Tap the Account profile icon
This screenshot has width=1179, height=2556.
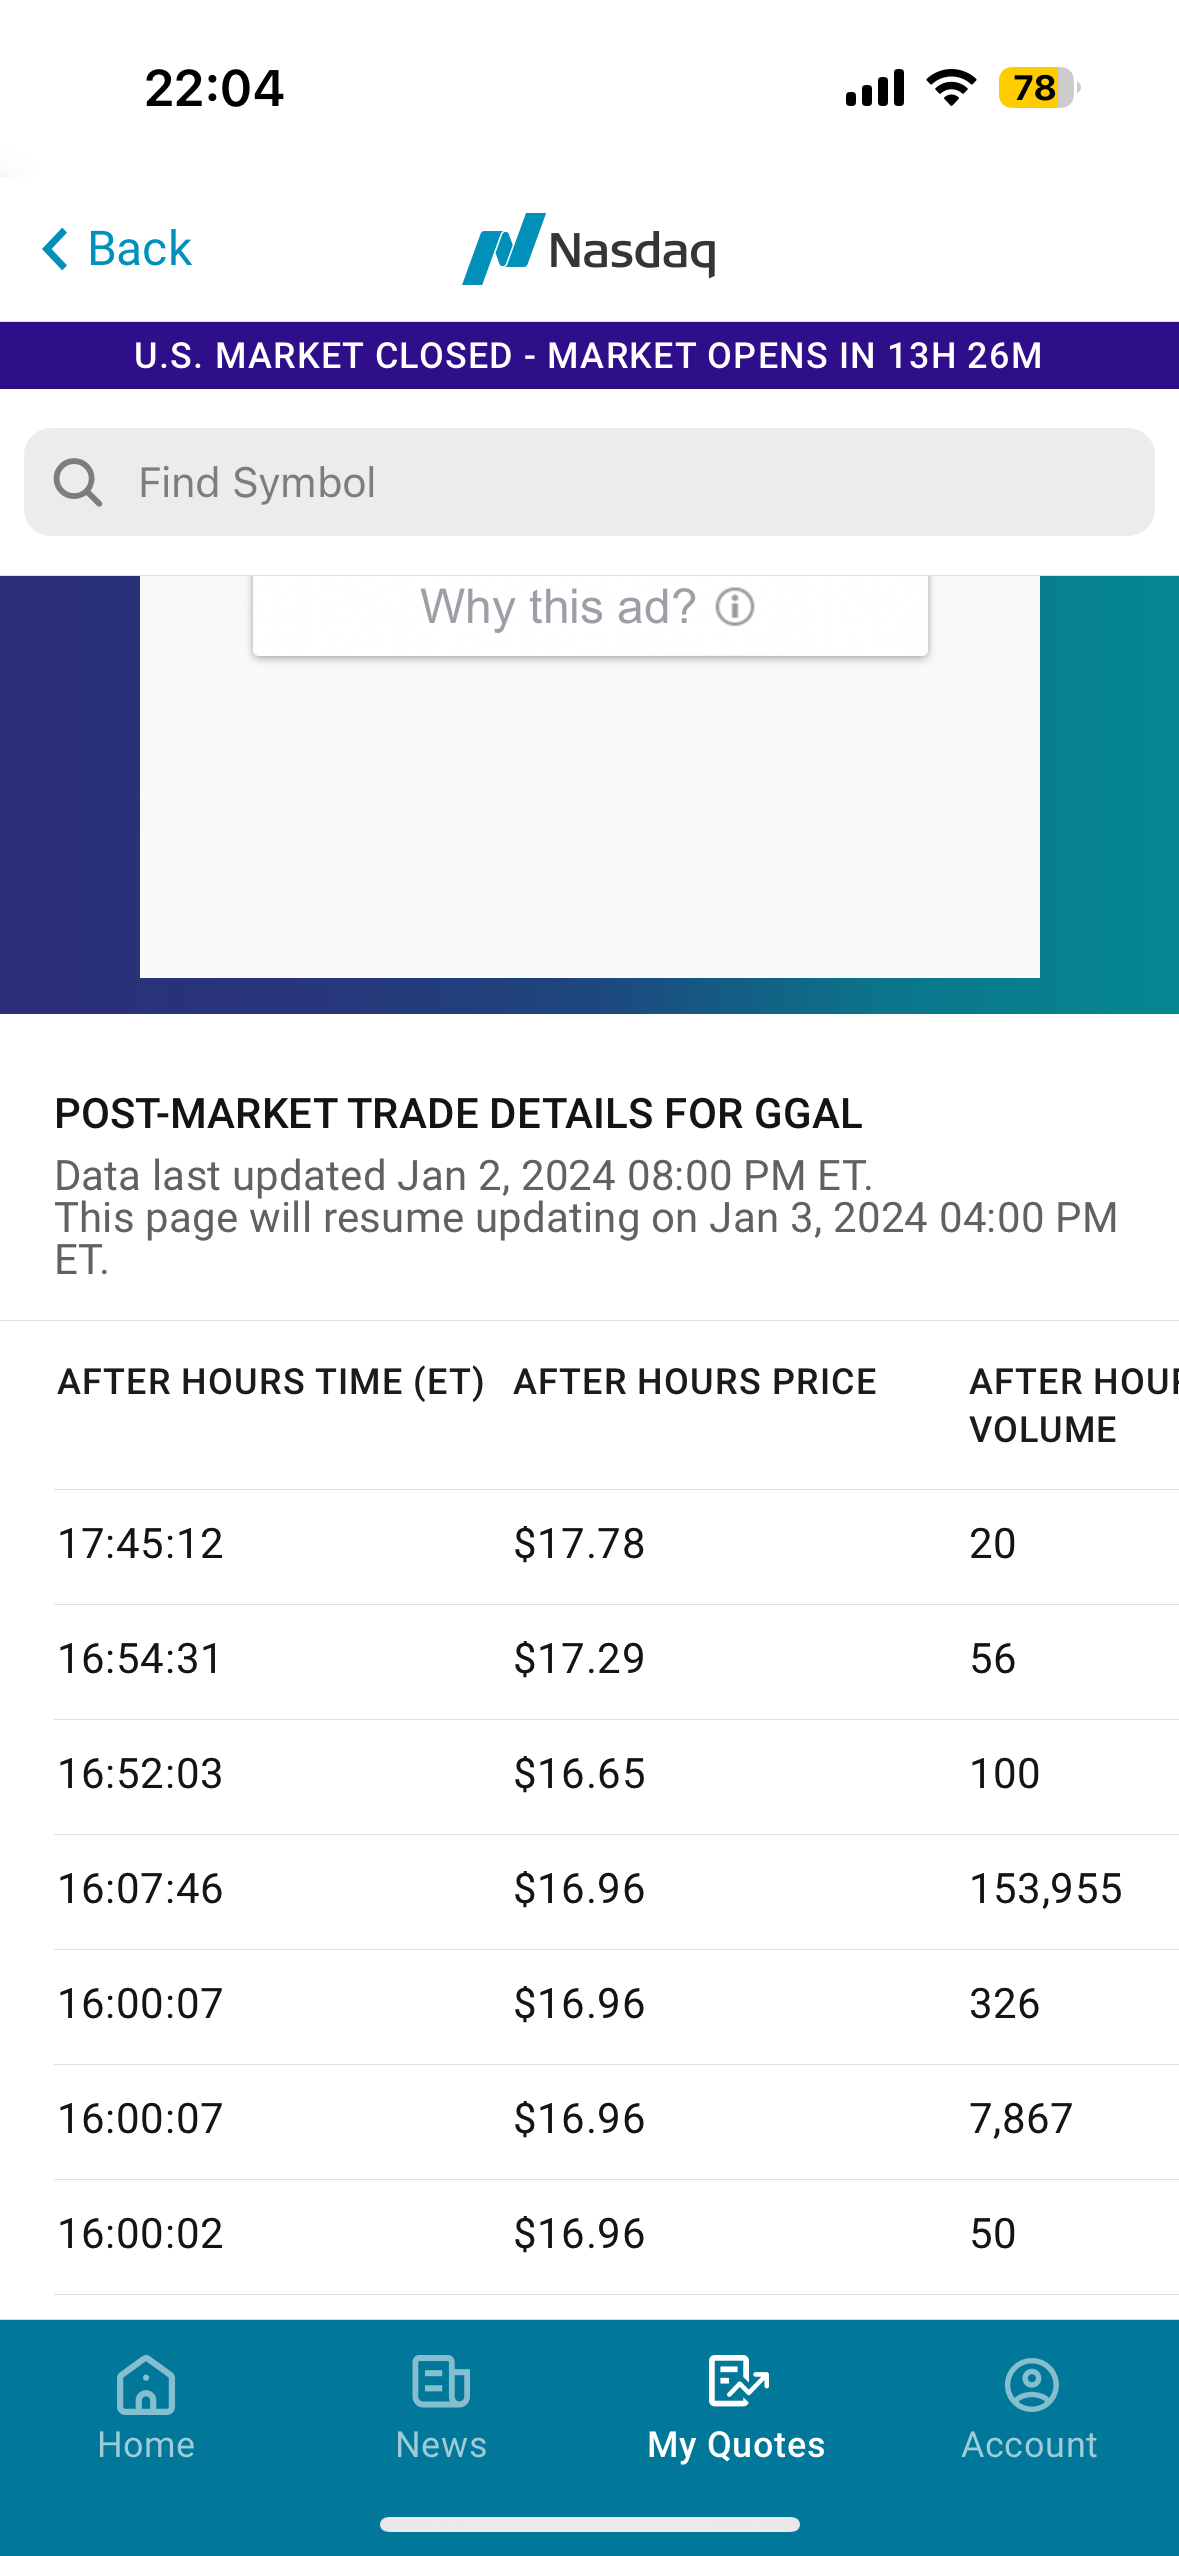click(x=1031, y=2384)
